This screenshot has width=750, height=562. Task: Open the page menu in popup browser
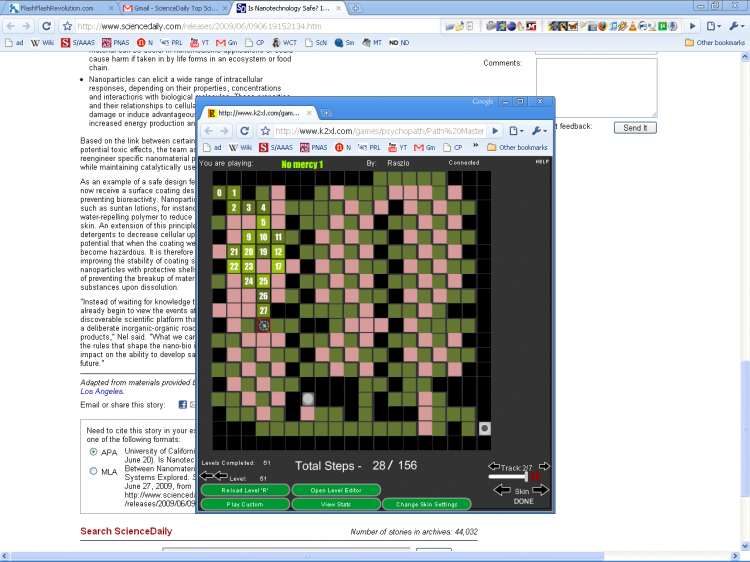pyautogui.click(x=515, y=131)
